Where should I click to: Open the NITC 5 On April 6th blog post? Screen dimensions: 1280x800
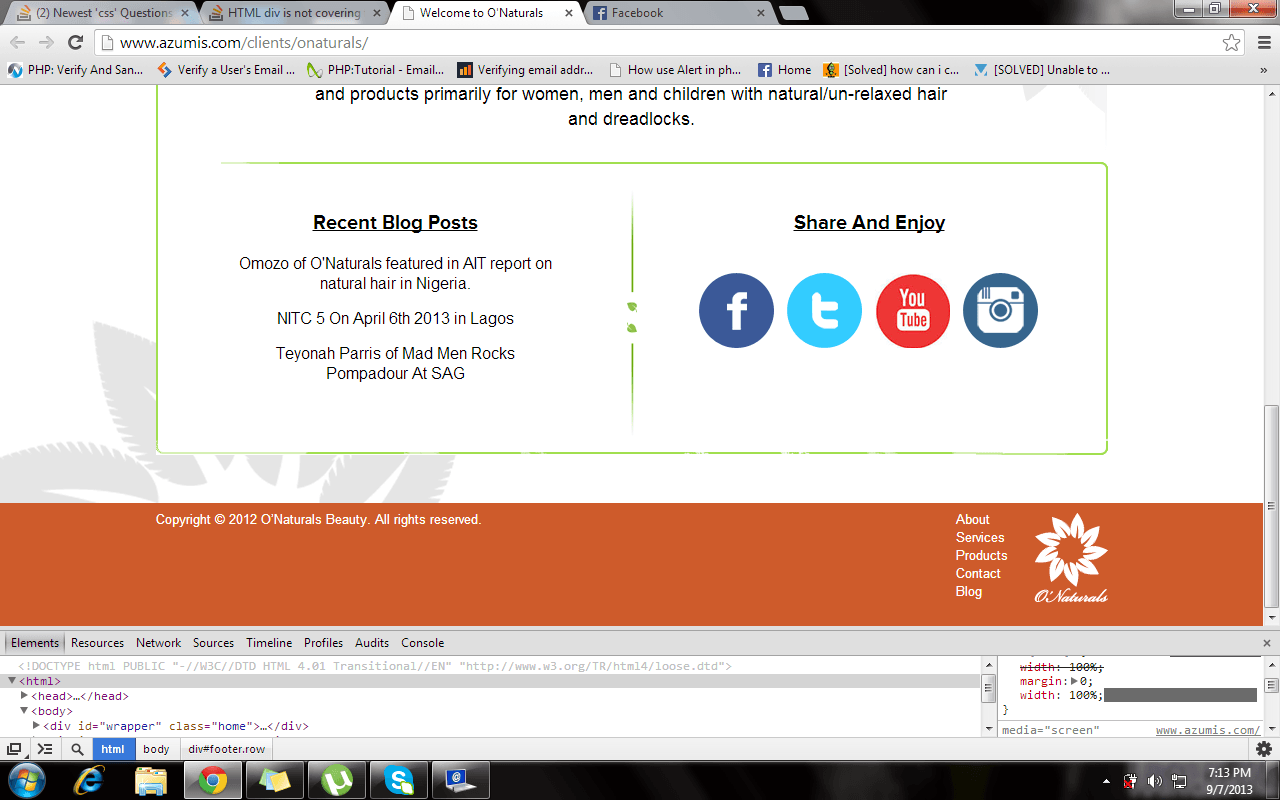coord(395,318)
